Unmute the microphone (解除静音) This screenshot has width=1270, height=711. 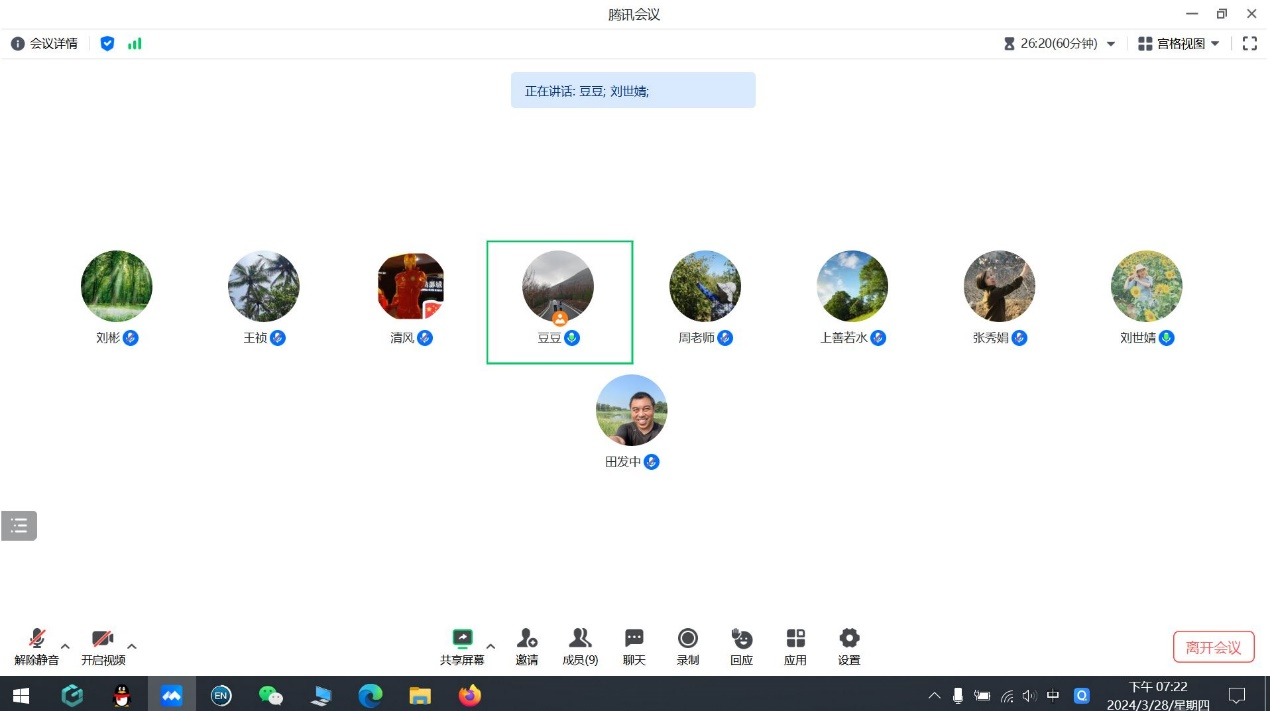pos(37,646)
